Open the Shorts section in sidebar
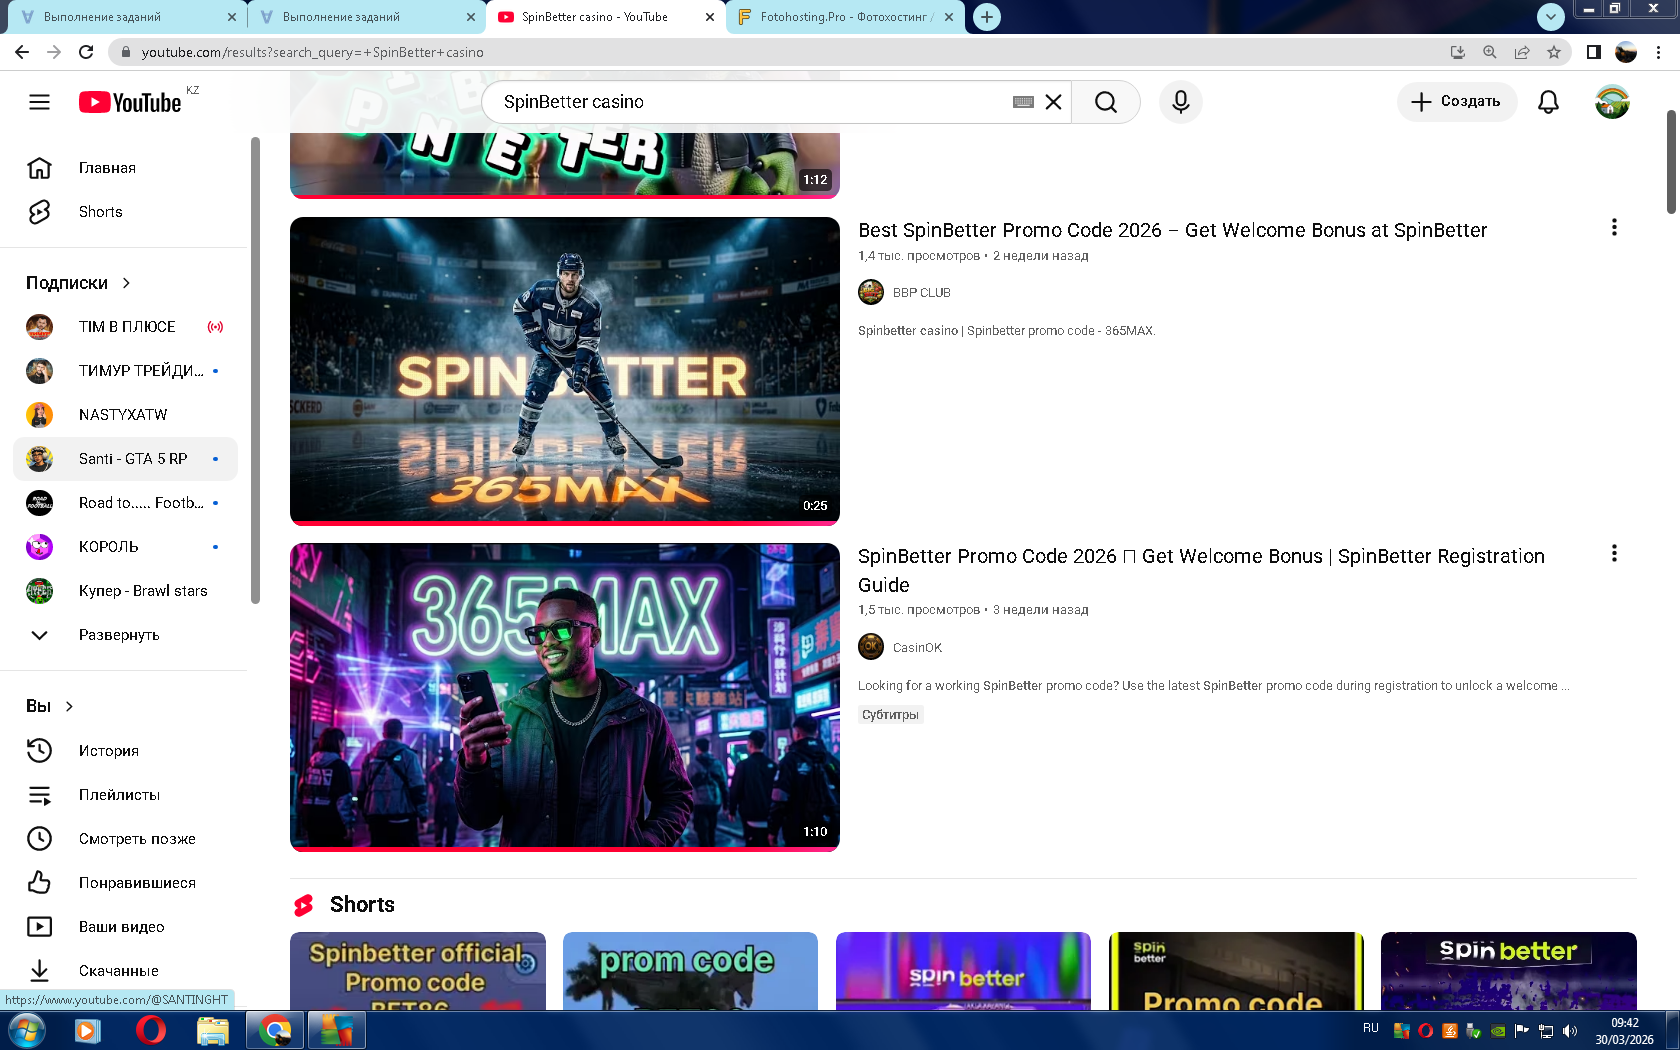Image resolution: width=1680 pixels, height=1050 pixels. pyautogui.click(x=100, y=212)
